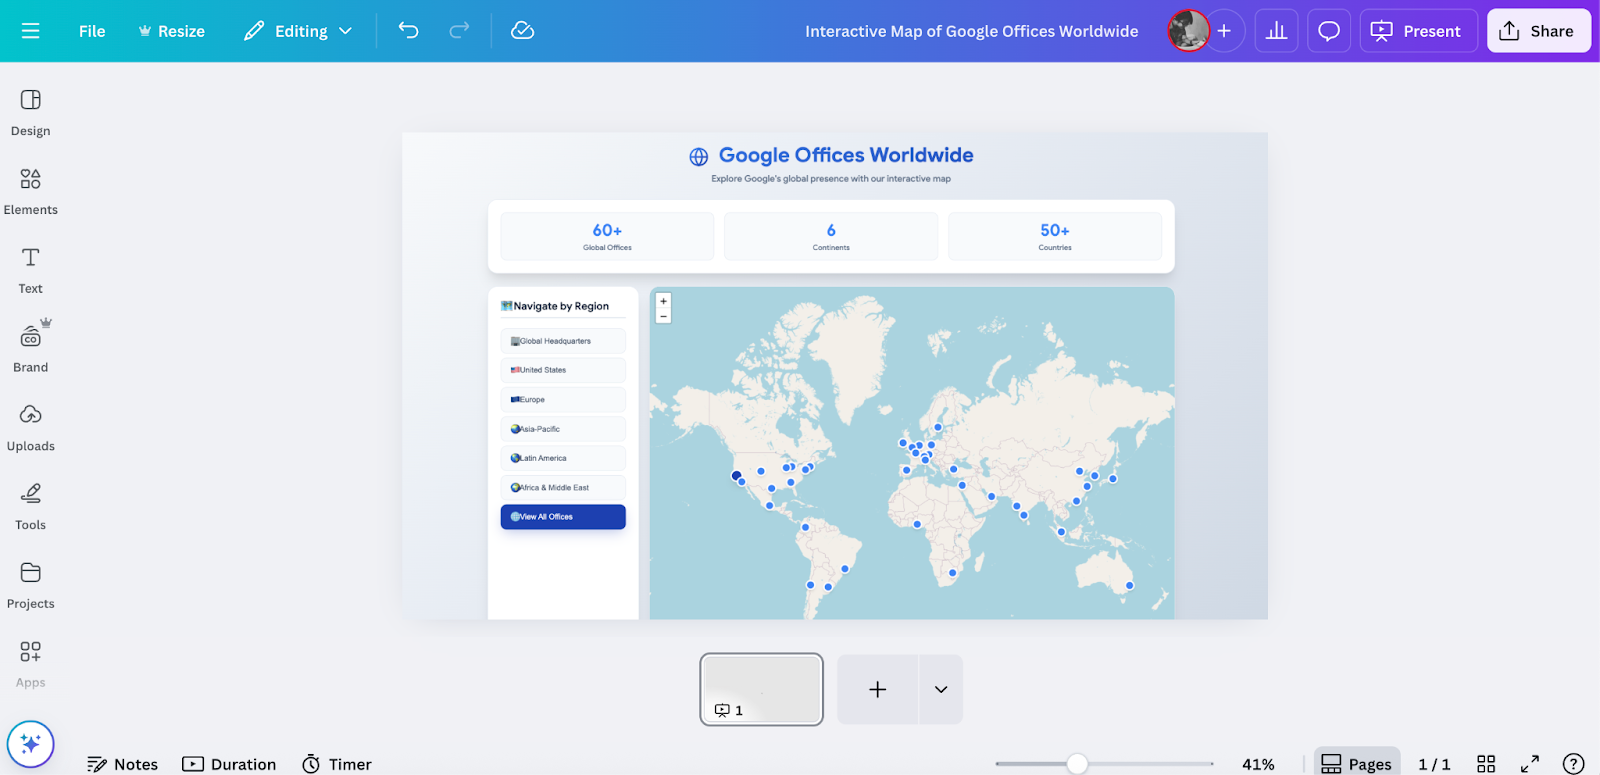Viewport: 1600px width, 775px height.
Task: Expand the Editing mode dropdown
Action: [298, 31]
